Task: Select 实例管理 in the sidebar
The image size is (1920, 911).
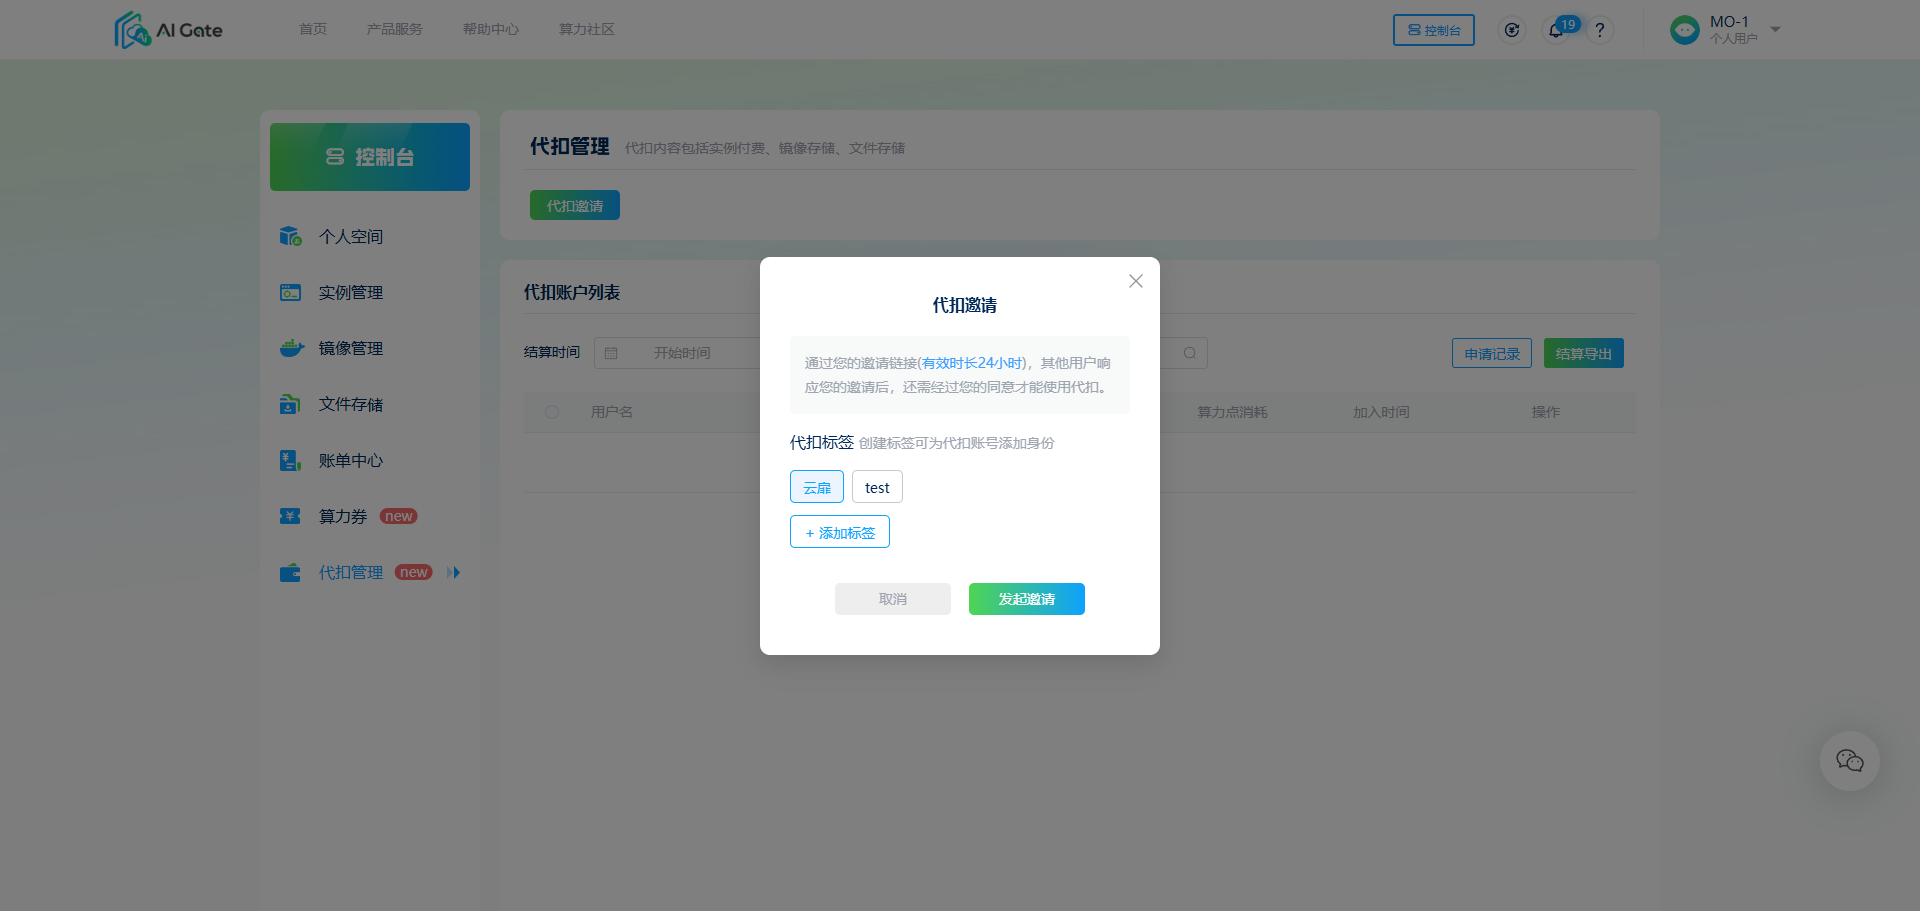Action: [x=349, y=292]
